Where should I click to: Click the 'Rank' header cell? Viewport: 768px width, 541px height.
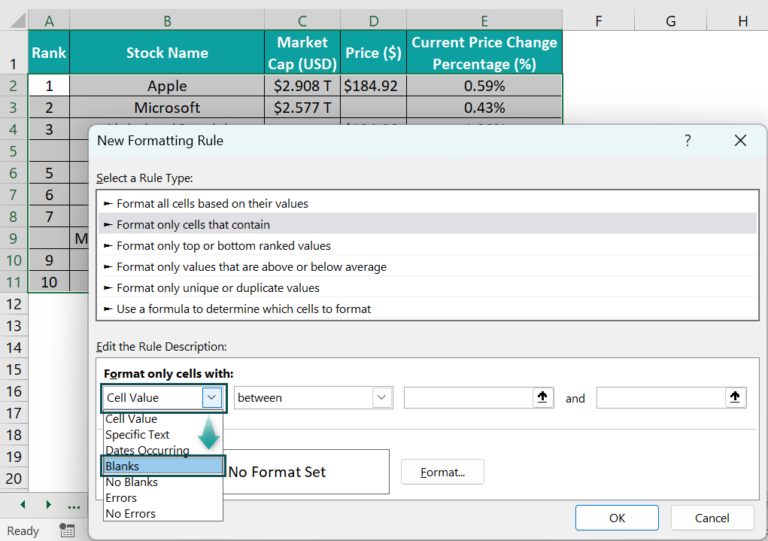click(49, 52)
